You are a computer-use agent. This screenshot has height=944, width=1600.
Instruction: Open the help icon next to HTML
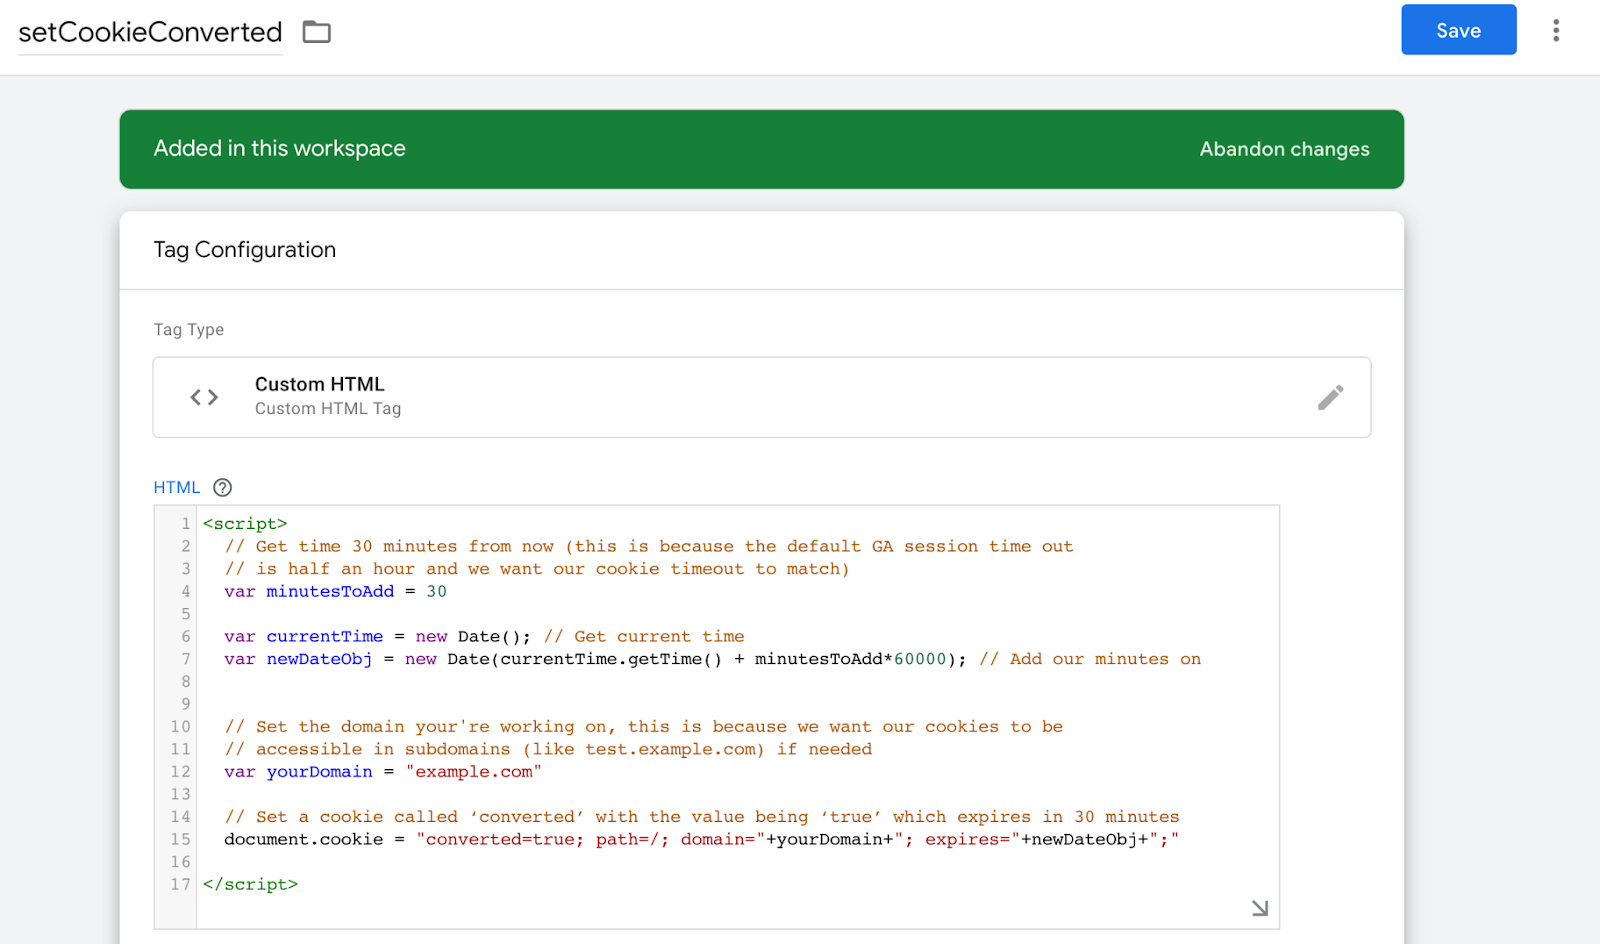point(223,487)
